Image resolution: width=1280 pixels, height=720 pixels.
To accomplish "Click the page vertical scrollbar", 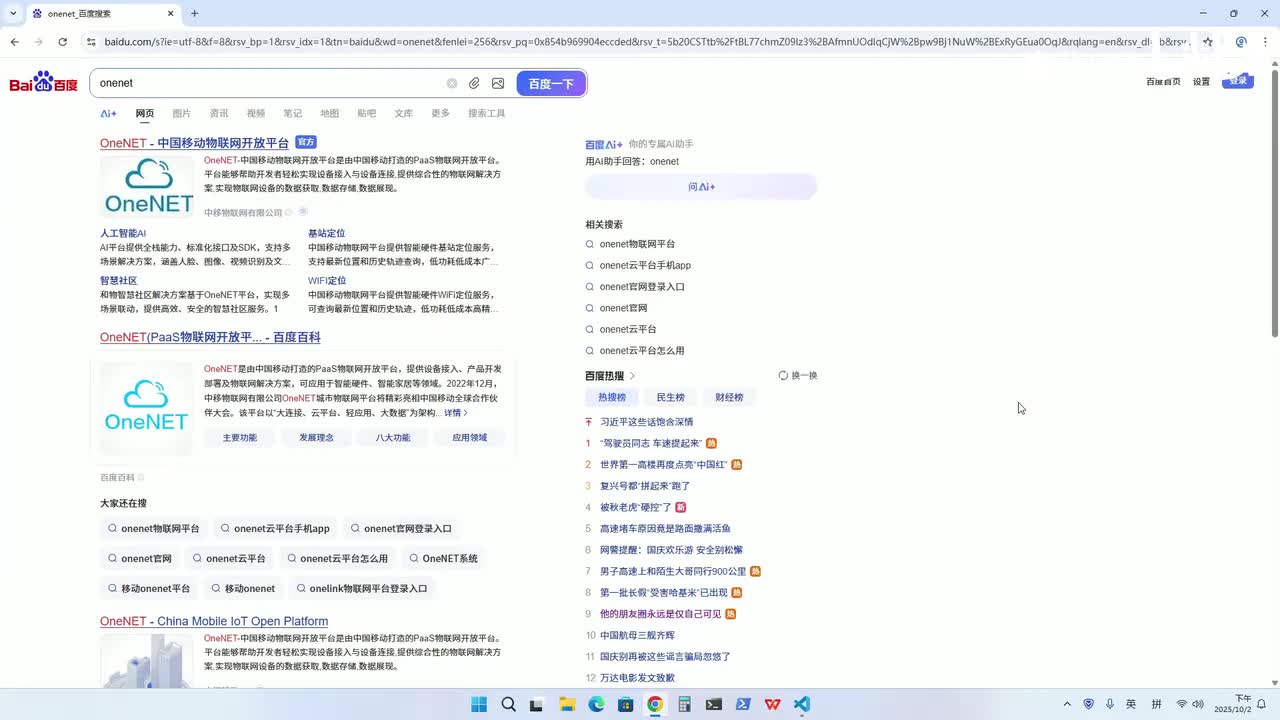I will 1274,203.
